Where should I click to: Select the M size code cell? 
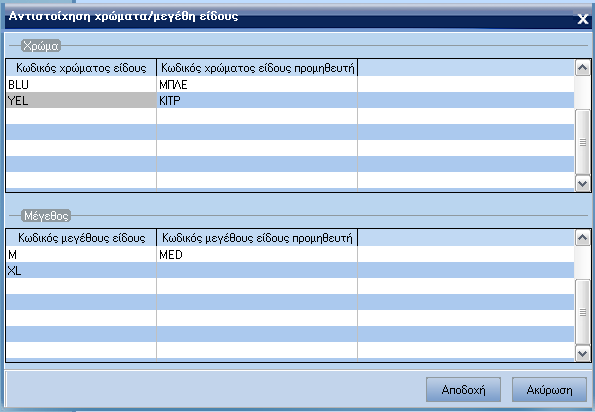tap(81, 254)
